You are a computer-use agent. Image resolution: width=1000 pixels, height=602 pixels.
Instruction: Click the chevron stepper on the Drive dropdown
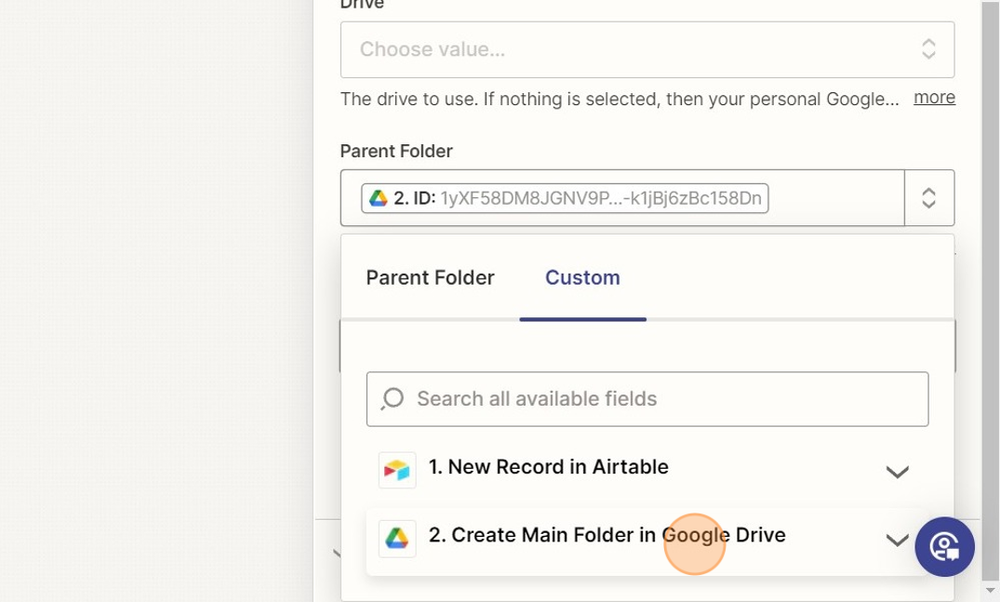click(928, 49)
